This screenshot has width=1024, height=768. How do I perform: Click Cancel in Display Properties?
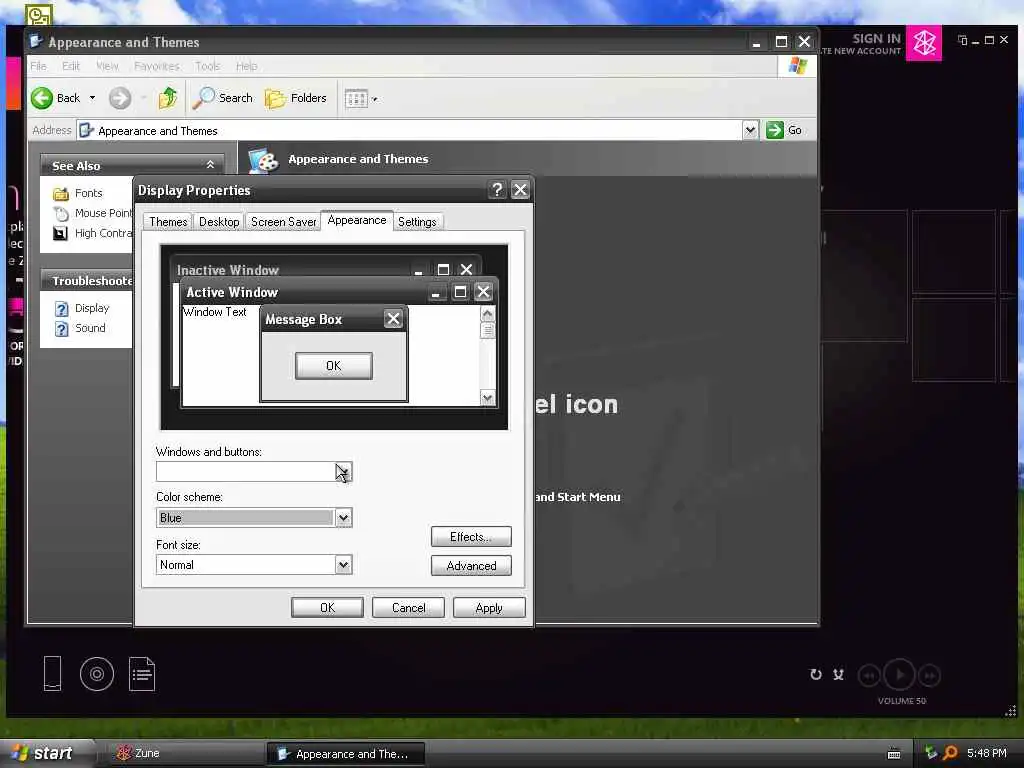pyautogui.click(x=408, y=608)
